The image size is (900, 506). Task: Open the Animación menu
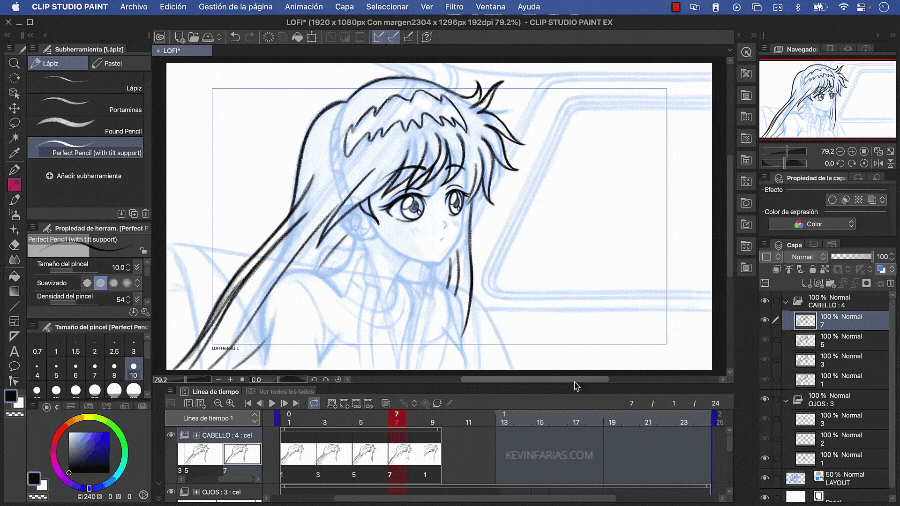point(304,6)
